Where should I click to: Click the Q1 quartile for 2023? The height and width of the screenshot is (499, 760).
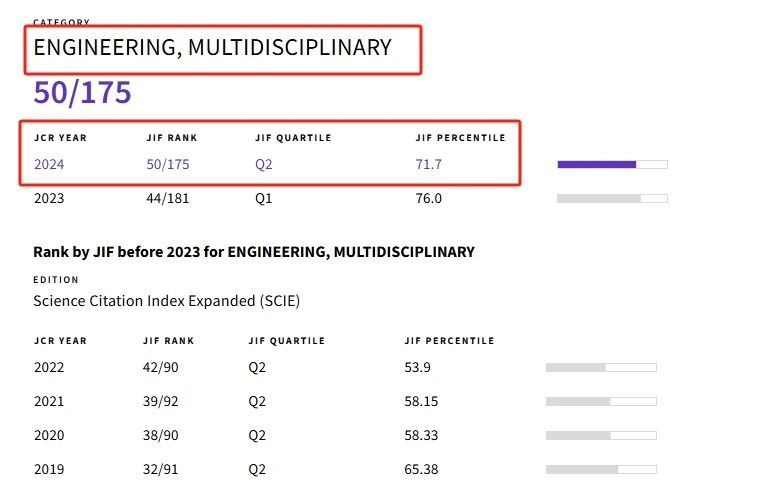point(264,198)
